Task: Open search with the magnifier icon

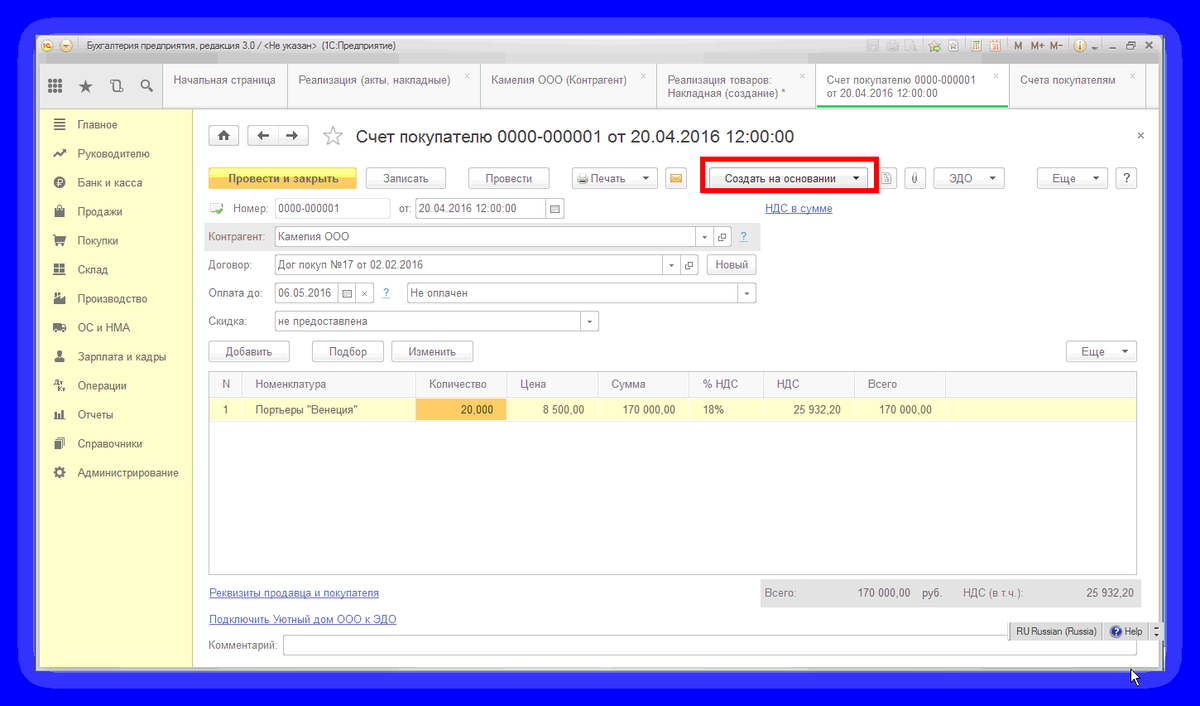Action: point(146,86)
